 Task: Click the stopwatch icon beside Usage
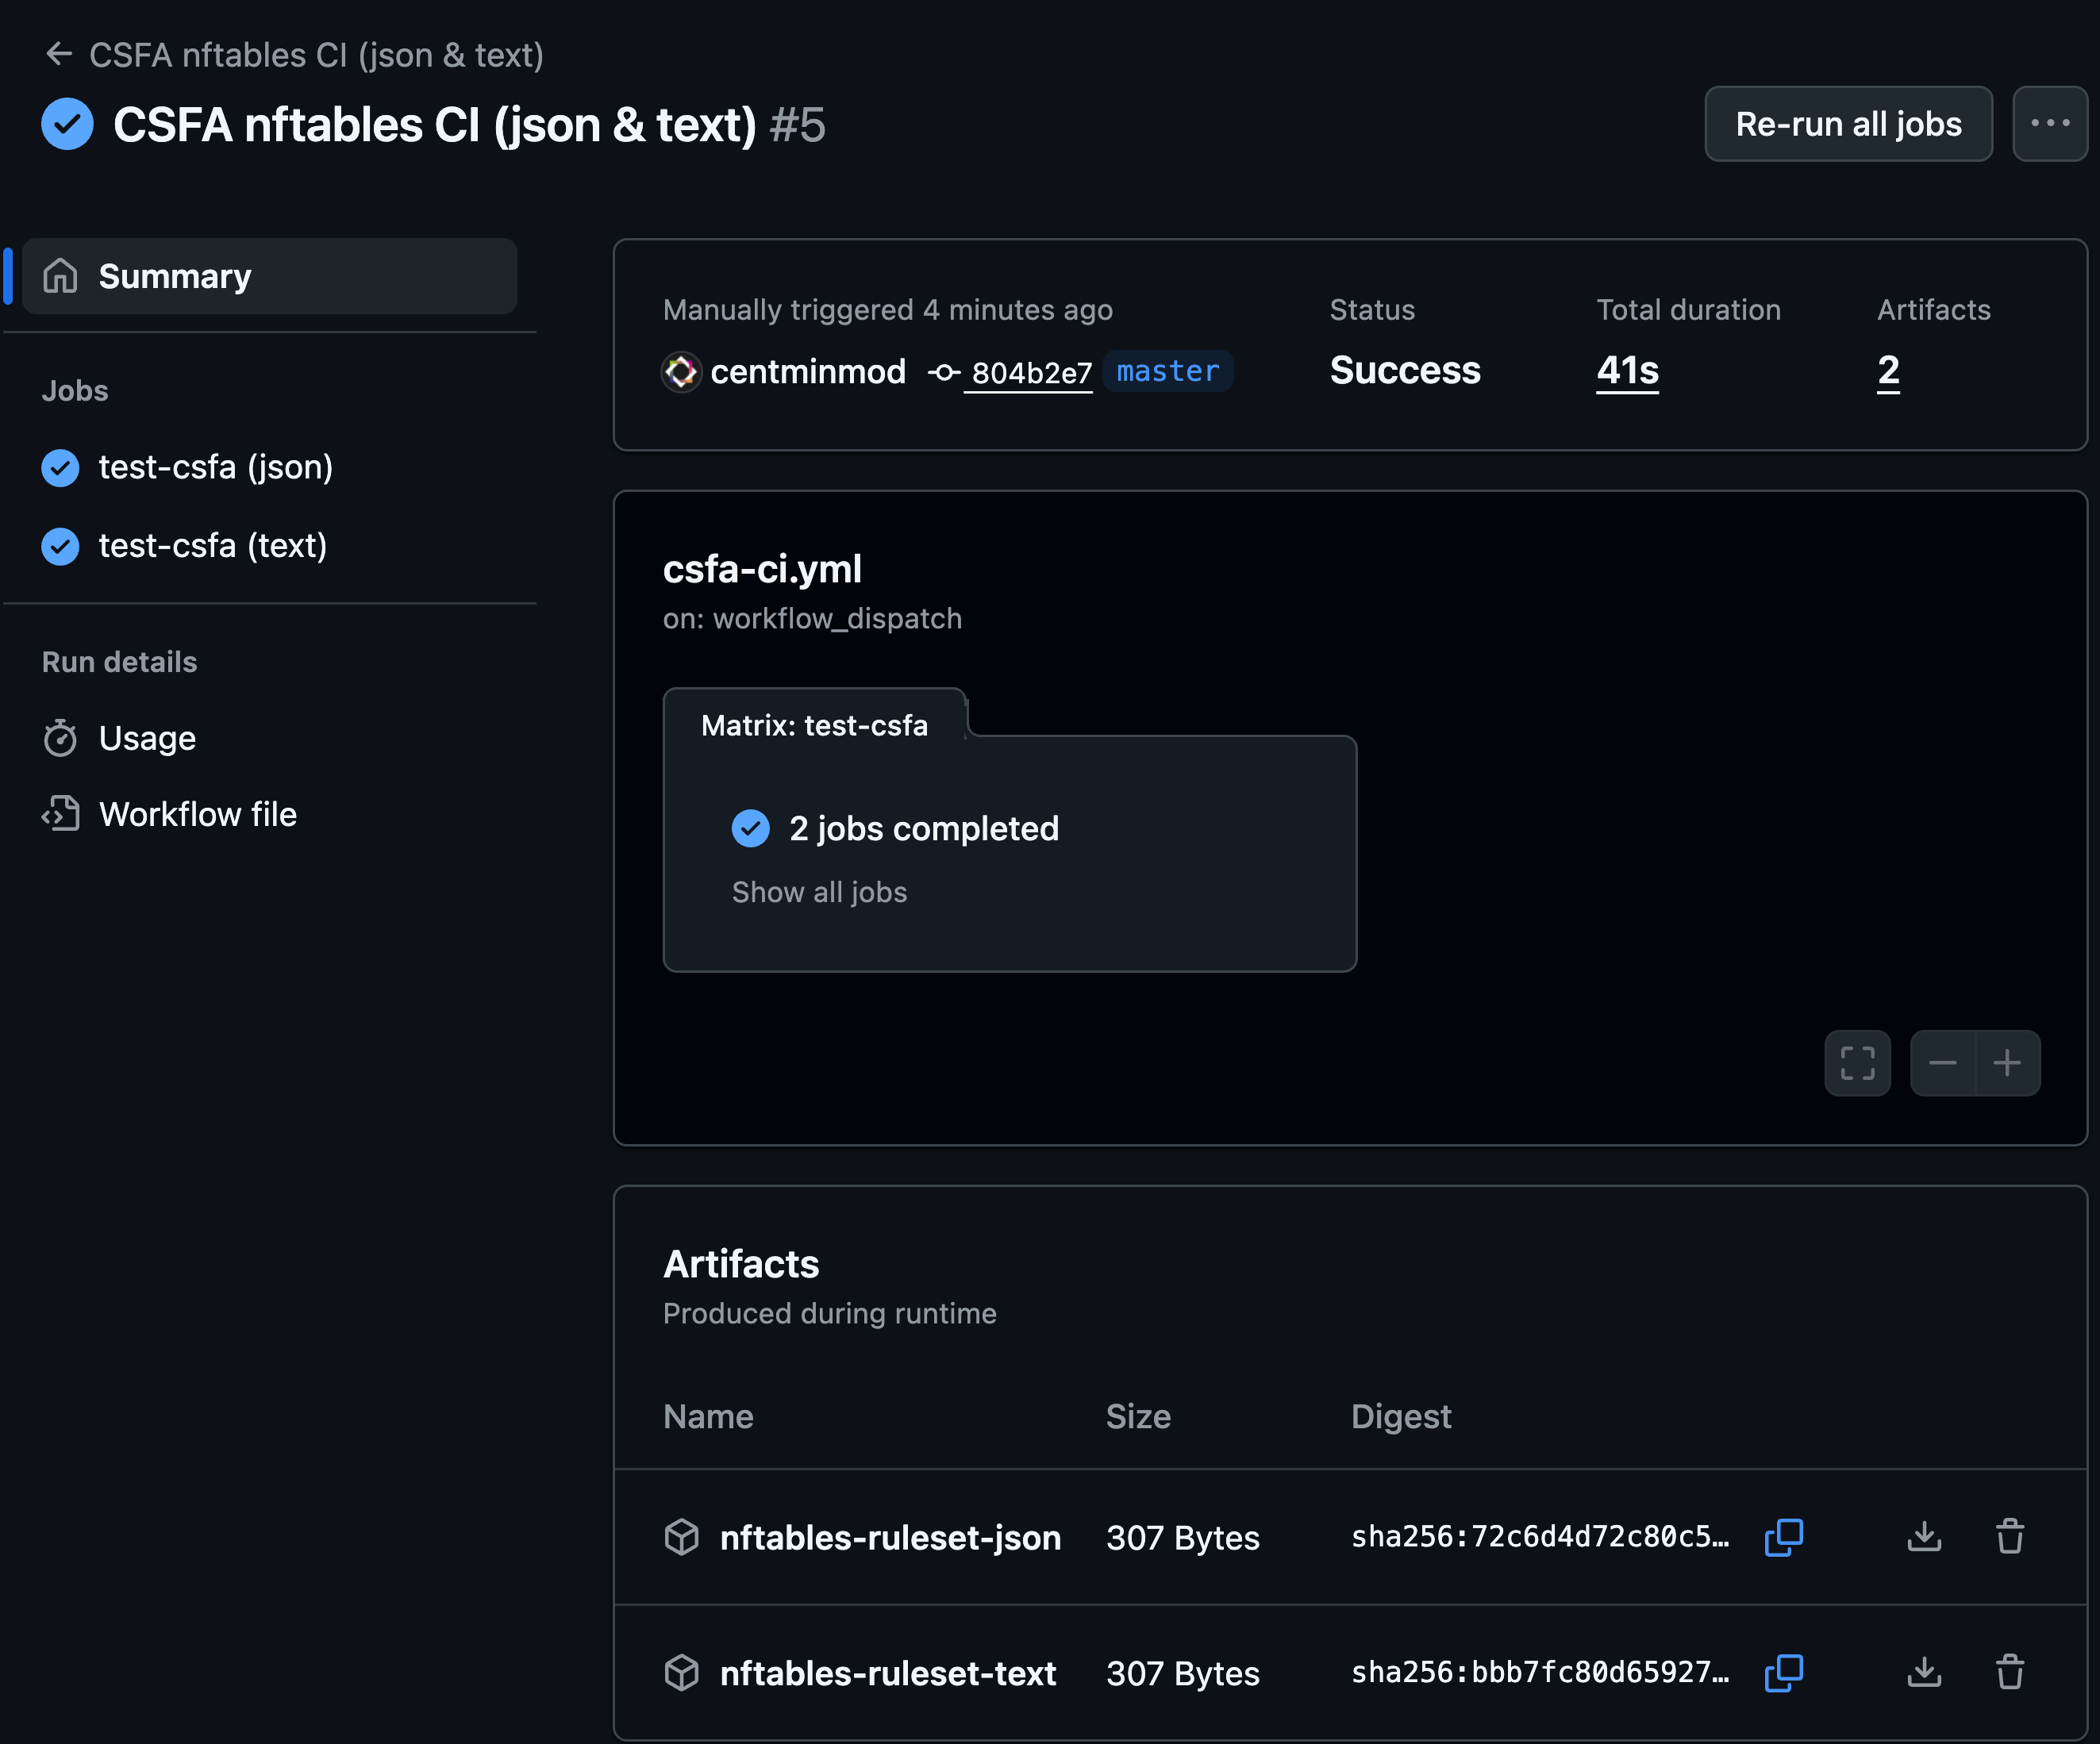[60, 738]
